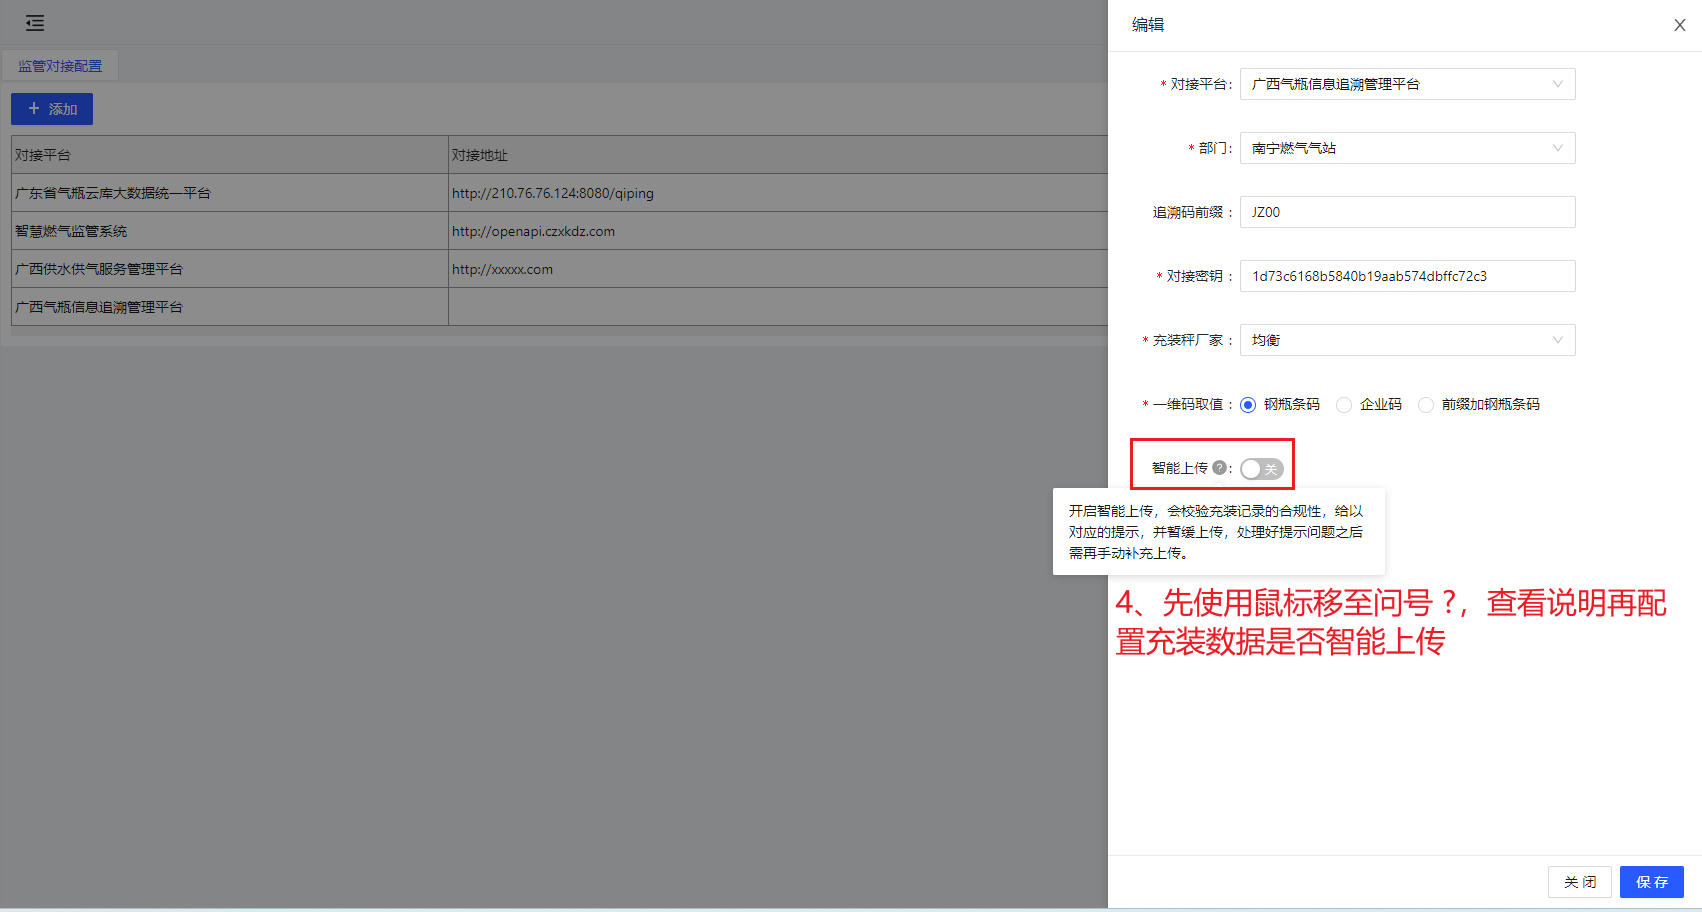1702x912 pixels.
Task: Click the 保存 save button
Action: coord(1651,882)
